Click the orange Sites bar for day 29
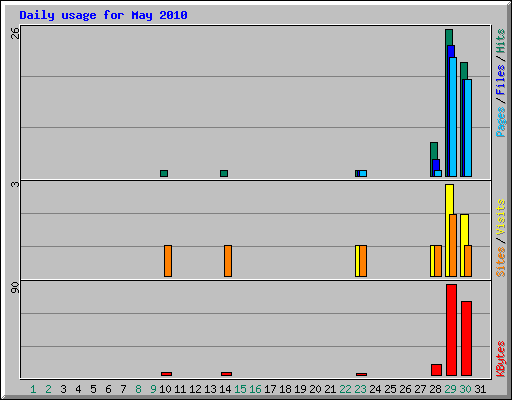The image size is (512, 400). pyautogui.click(x=453, y=245)
